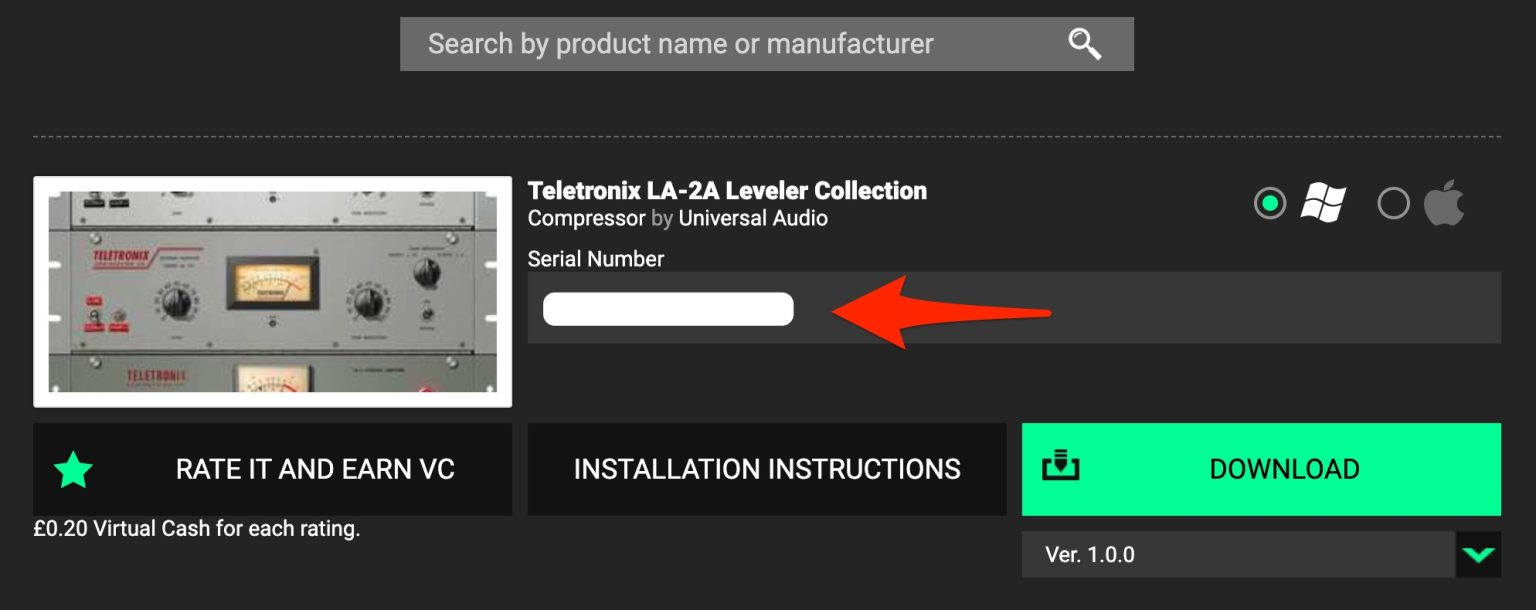Select the Windows platform radio button
This screenshot has height=610, width=1536.
[1270, 204]
